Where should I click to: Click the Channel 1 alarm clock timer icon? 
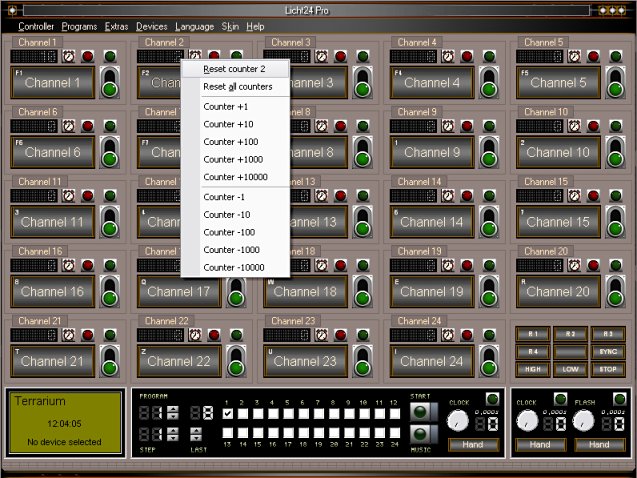69,57
